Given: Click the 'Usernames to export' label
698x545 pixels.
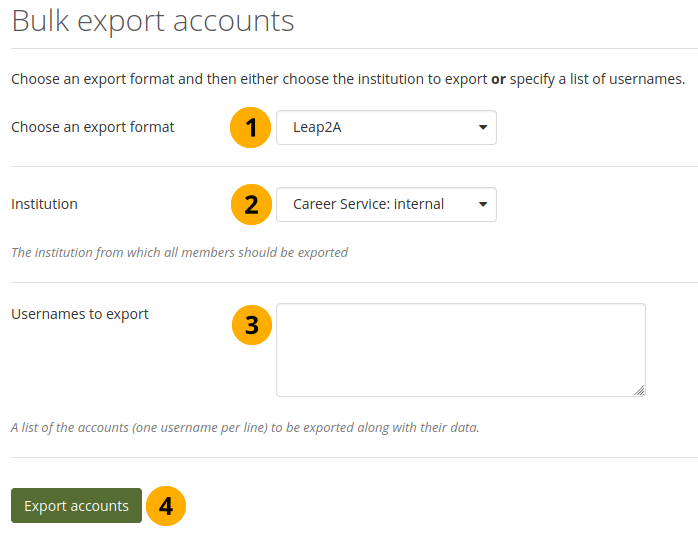Looking at the screenshot, I should point(80,314).
